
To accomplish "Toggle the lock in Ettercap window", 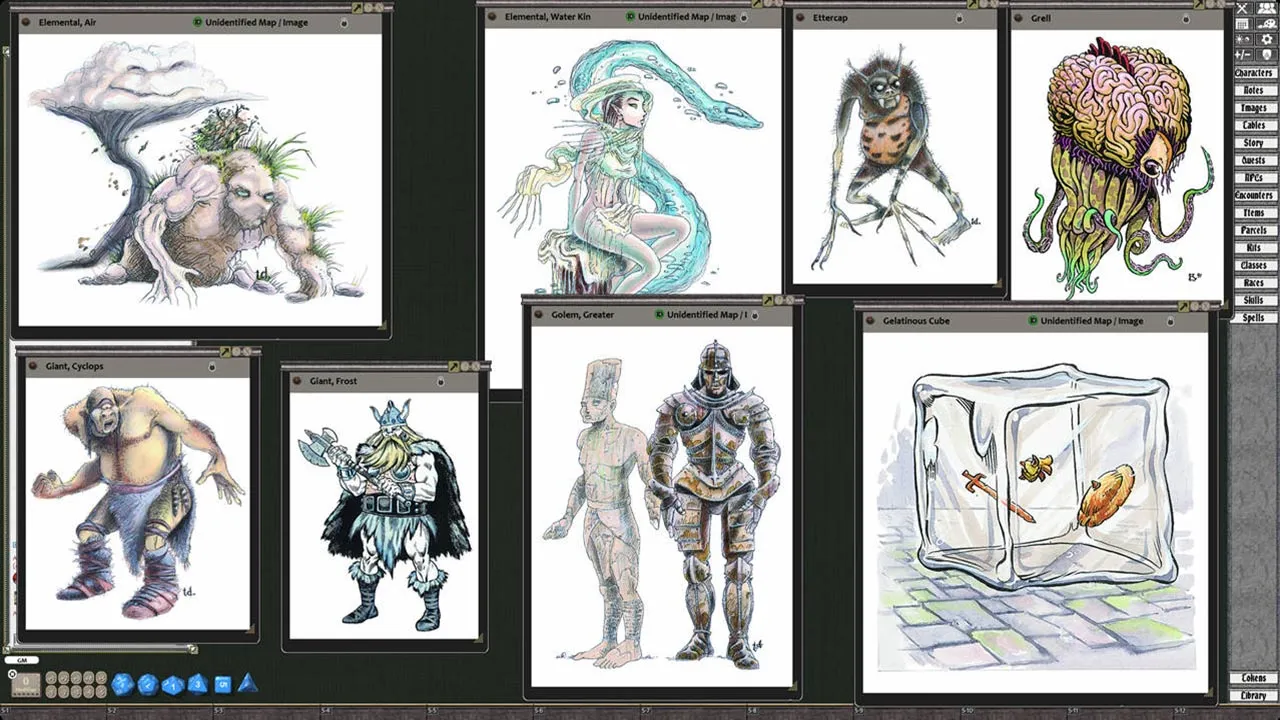I will pyautogui.click(x=960, y=17).
